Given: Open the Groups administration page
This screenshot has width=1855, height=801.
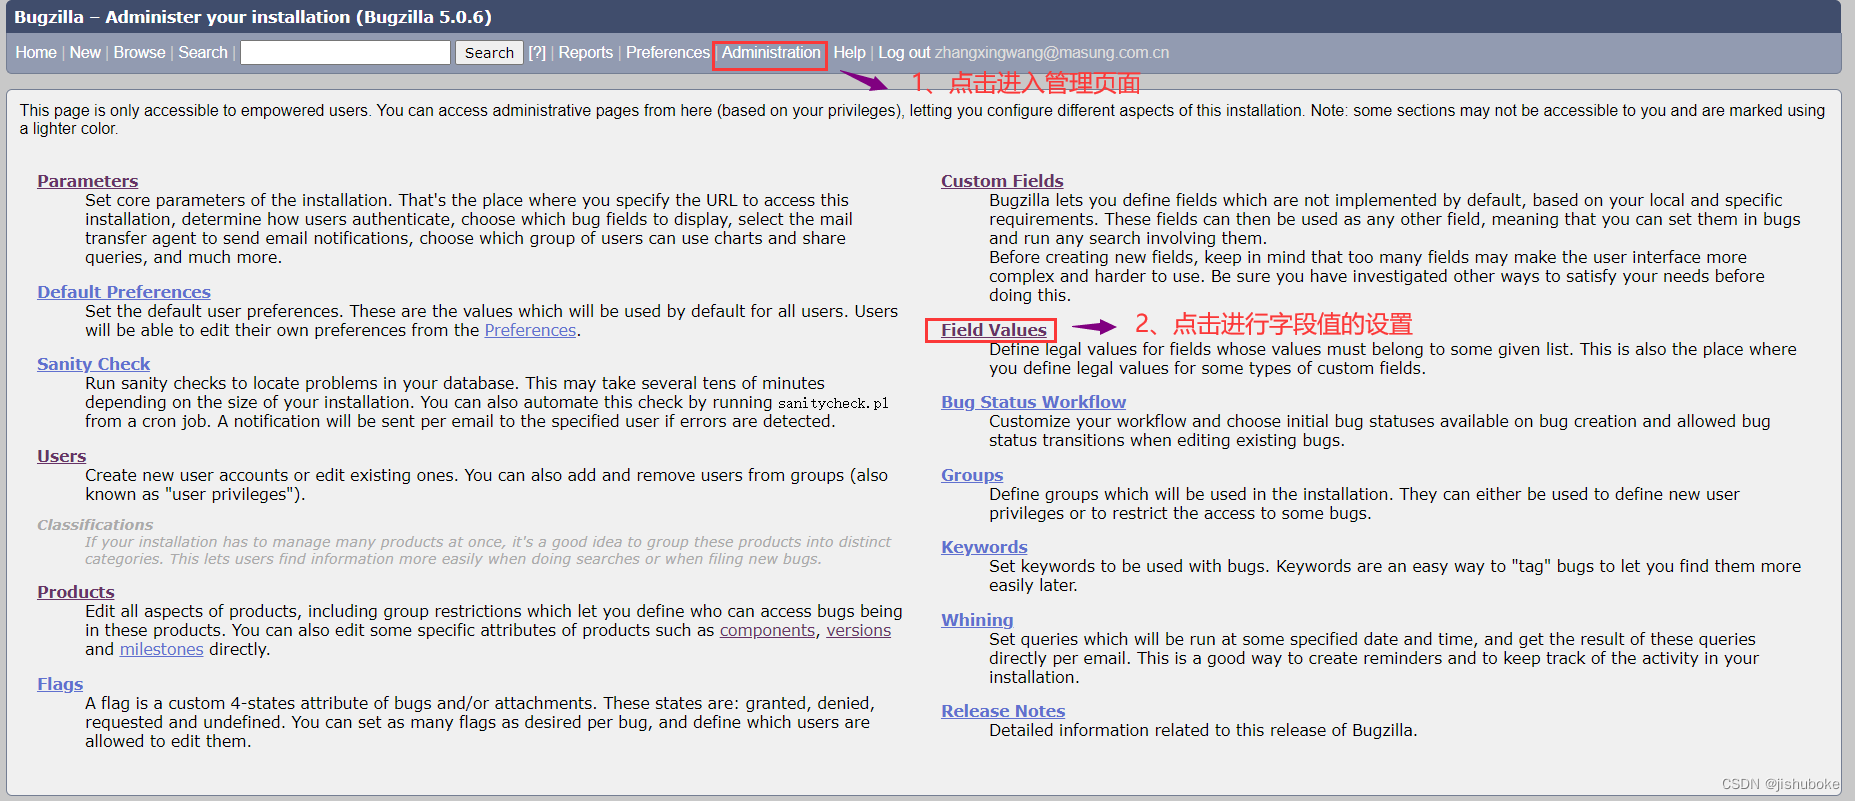Looking at the screenshot, I should click(x=972, y=475).
